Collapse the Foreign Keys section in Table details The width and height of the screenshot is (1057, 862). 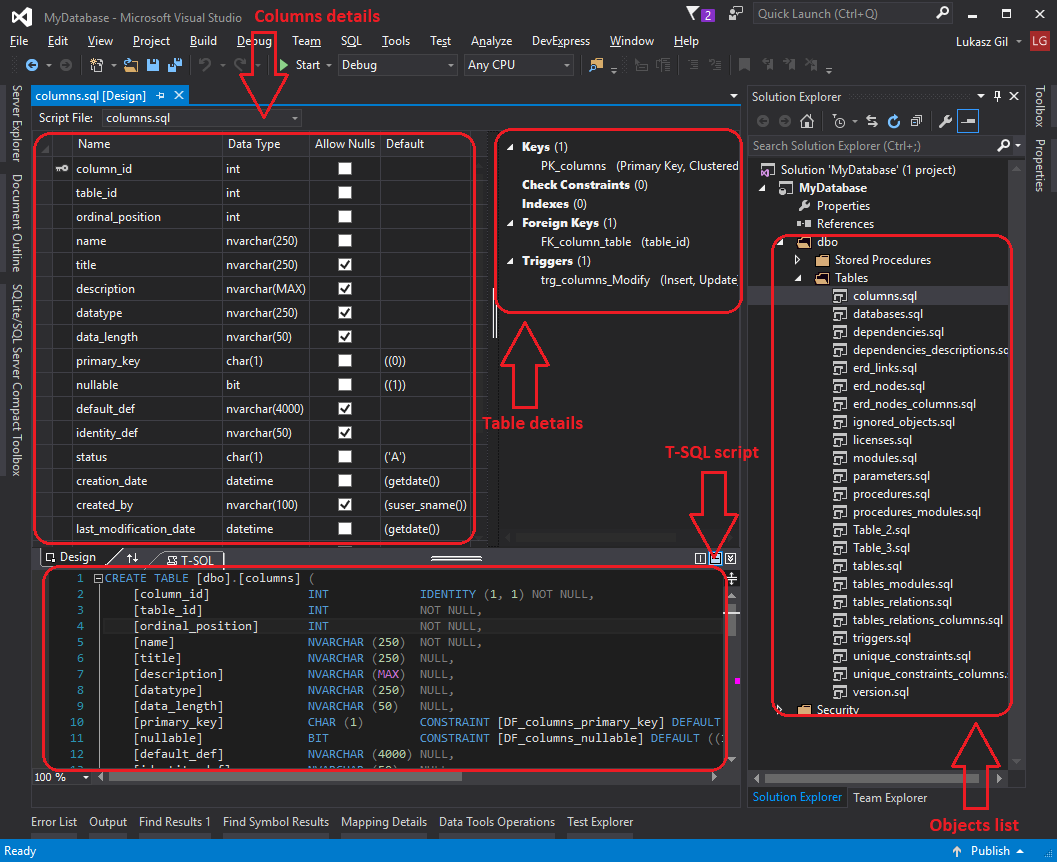coord(508,222)
